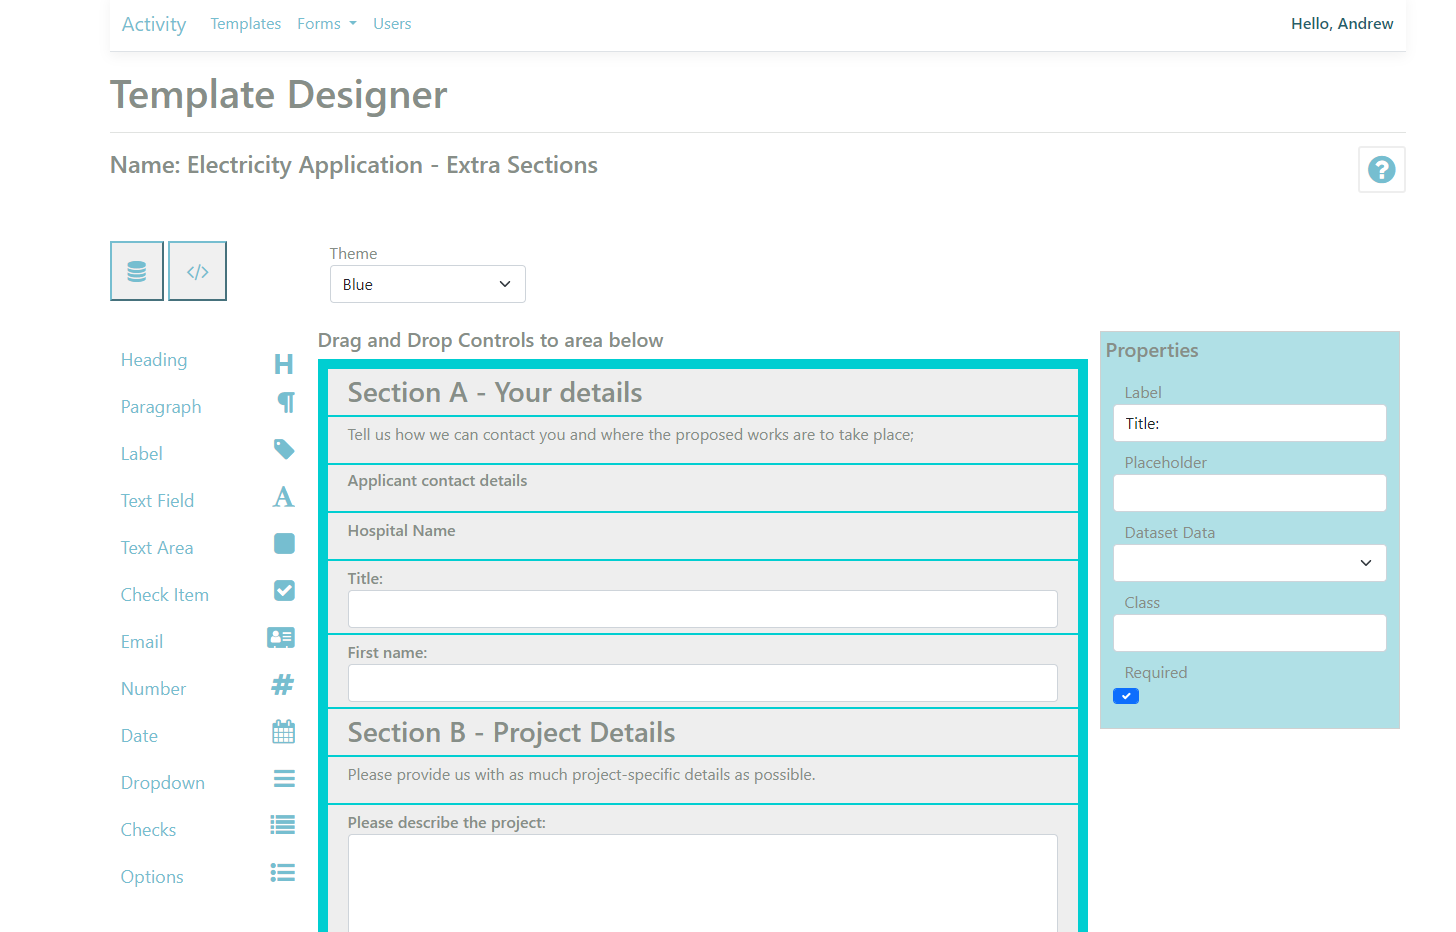Click the Placeholder input in Properties
Screen dimensions: 1456x932
[x=1249, y=493]
